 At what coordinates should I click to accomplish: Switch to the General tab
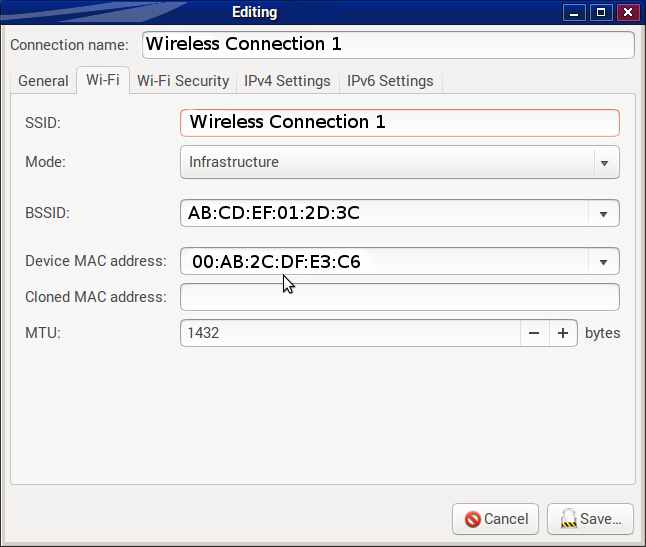pos(43,81)
